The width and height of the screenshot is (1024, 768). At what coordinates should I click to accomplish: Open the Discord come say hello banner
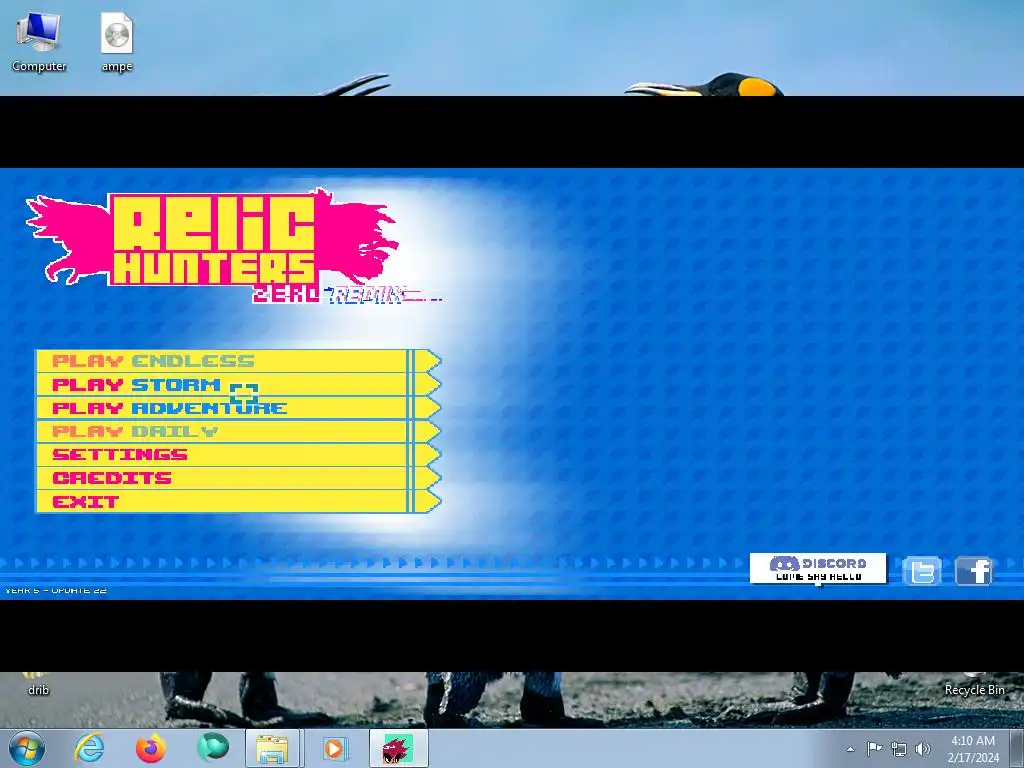coord(818,568)
